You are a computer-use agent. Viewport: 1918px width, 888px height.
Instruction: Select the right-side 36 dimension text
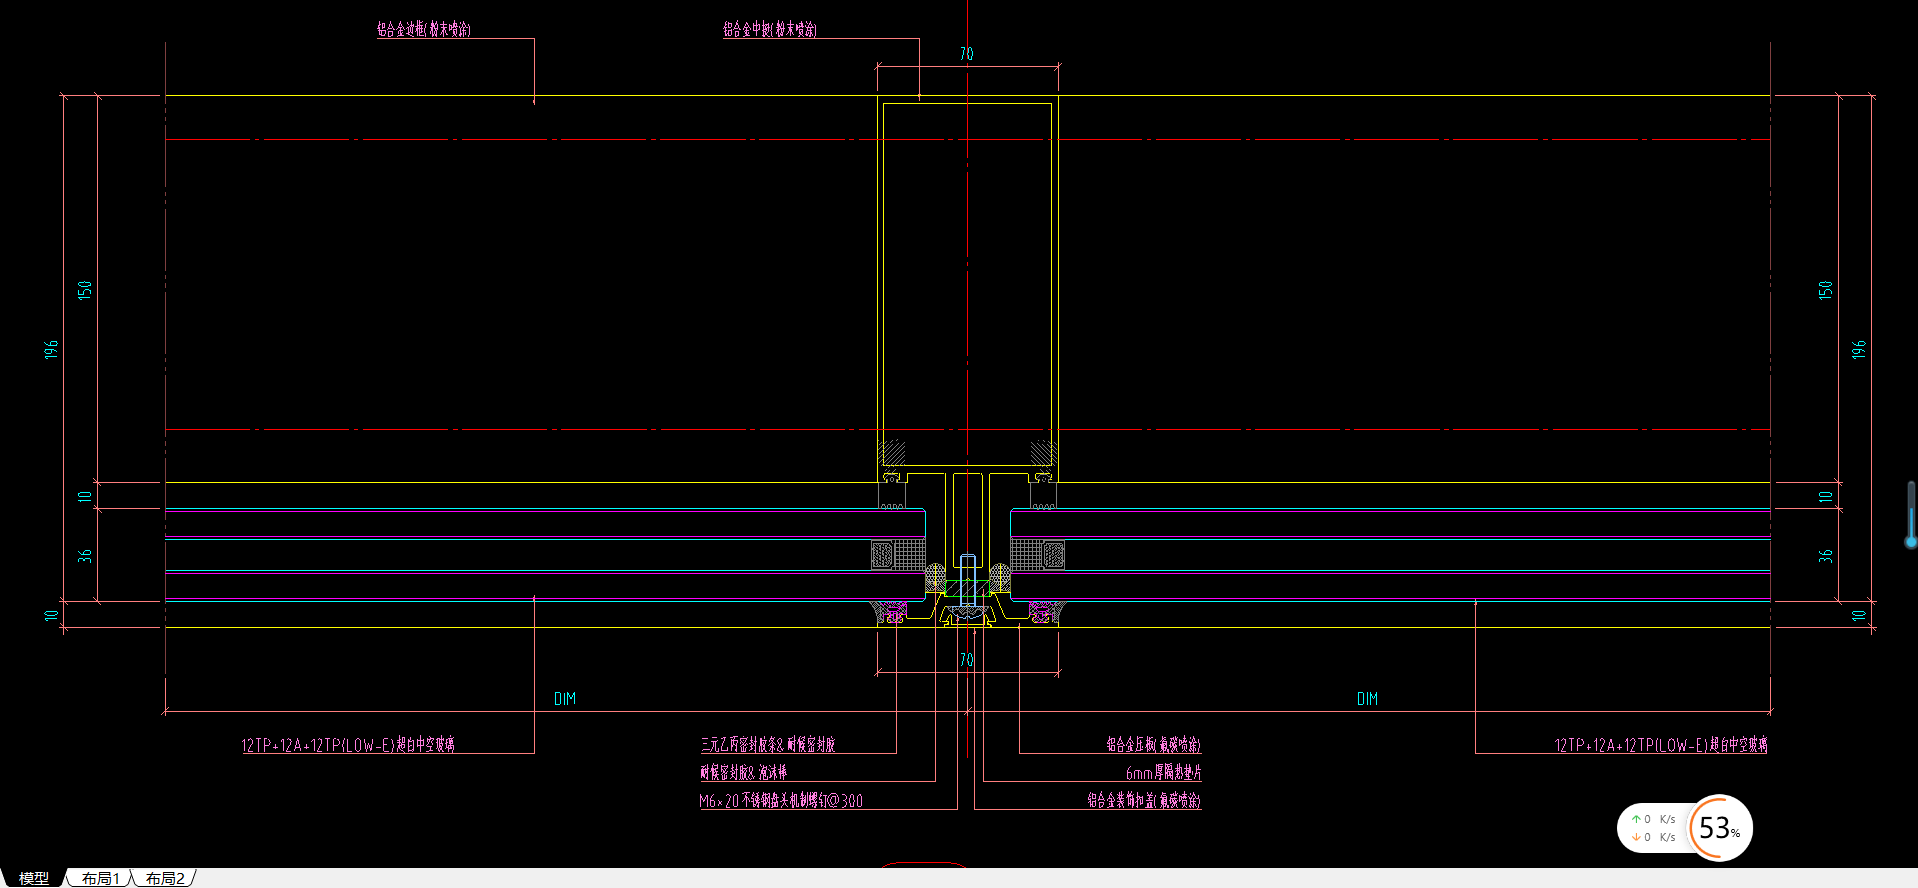click(x=1825, y=555)
